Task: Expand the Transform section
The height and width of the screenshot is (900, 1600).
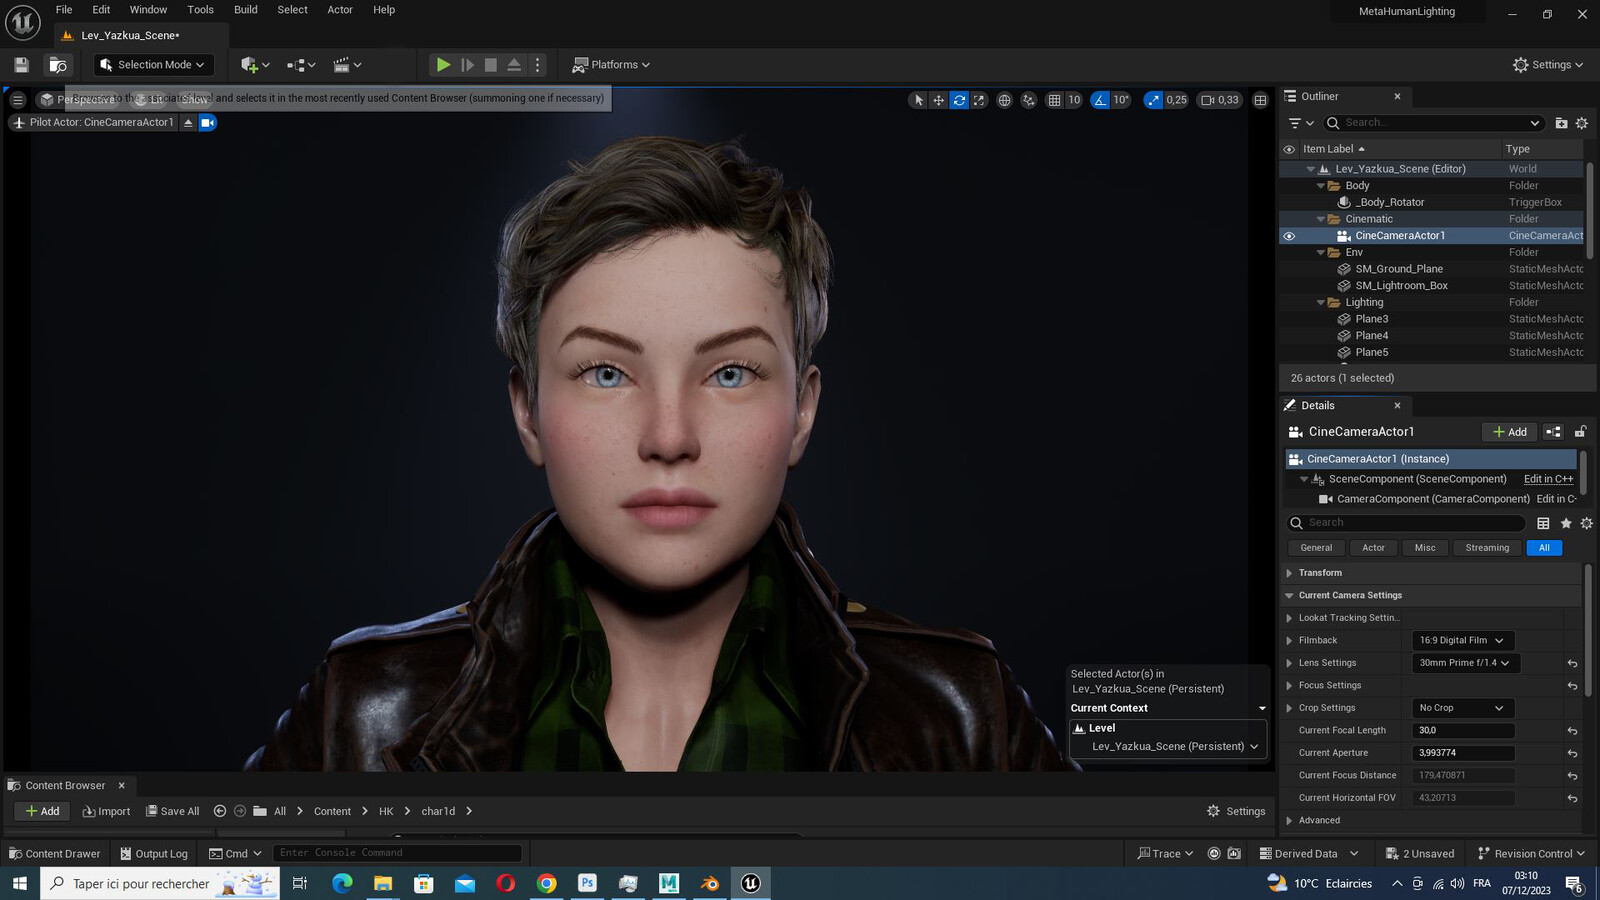Action: pyautogui.click(x=1289, y=573)
